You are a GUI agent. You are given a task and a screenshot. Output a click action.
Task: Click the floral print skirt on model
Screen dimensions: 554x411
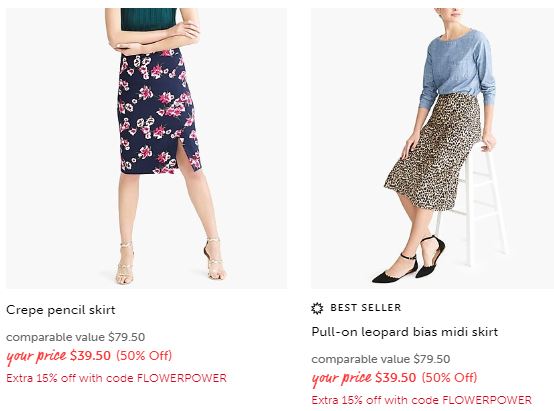click(x=159, y=111)
